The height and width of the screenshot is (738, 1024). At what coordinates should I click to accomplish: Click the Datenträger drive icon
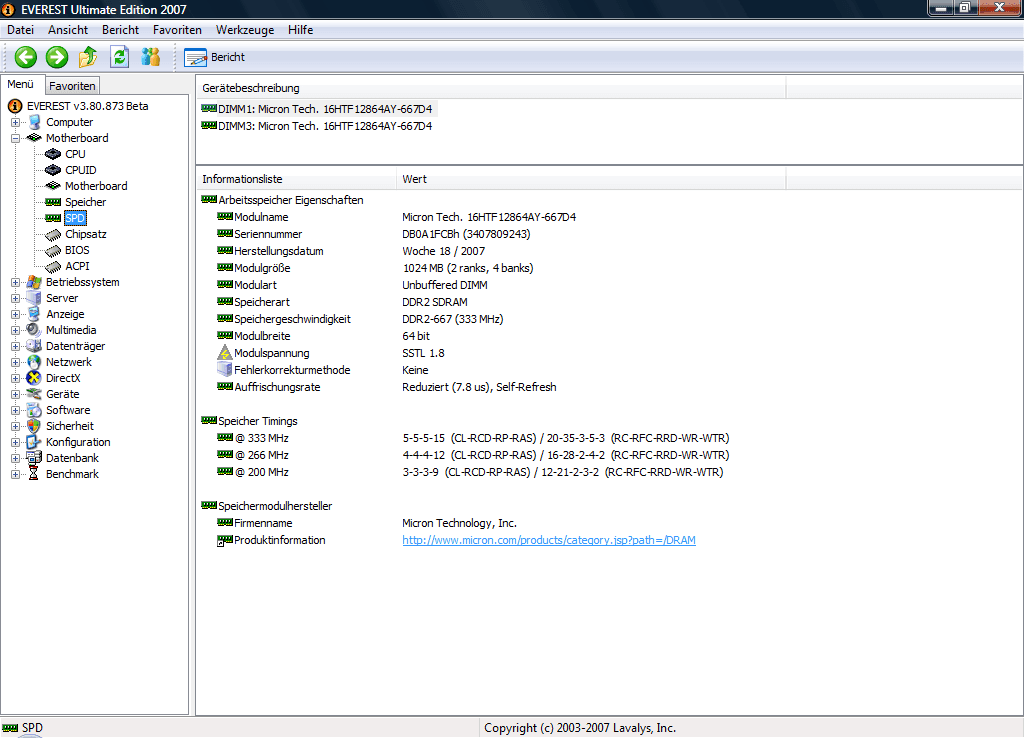pos(34,346)
